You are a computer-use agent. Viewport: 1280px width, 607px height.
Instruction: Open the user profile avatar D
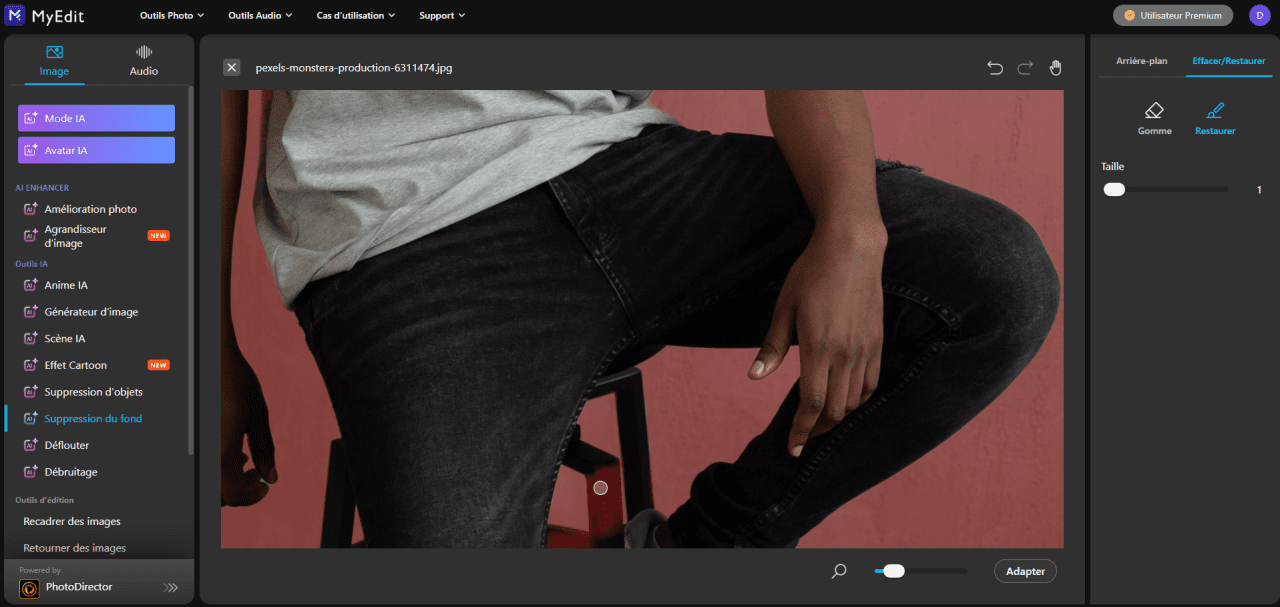pyautogui.click(x=1260, y=15)
